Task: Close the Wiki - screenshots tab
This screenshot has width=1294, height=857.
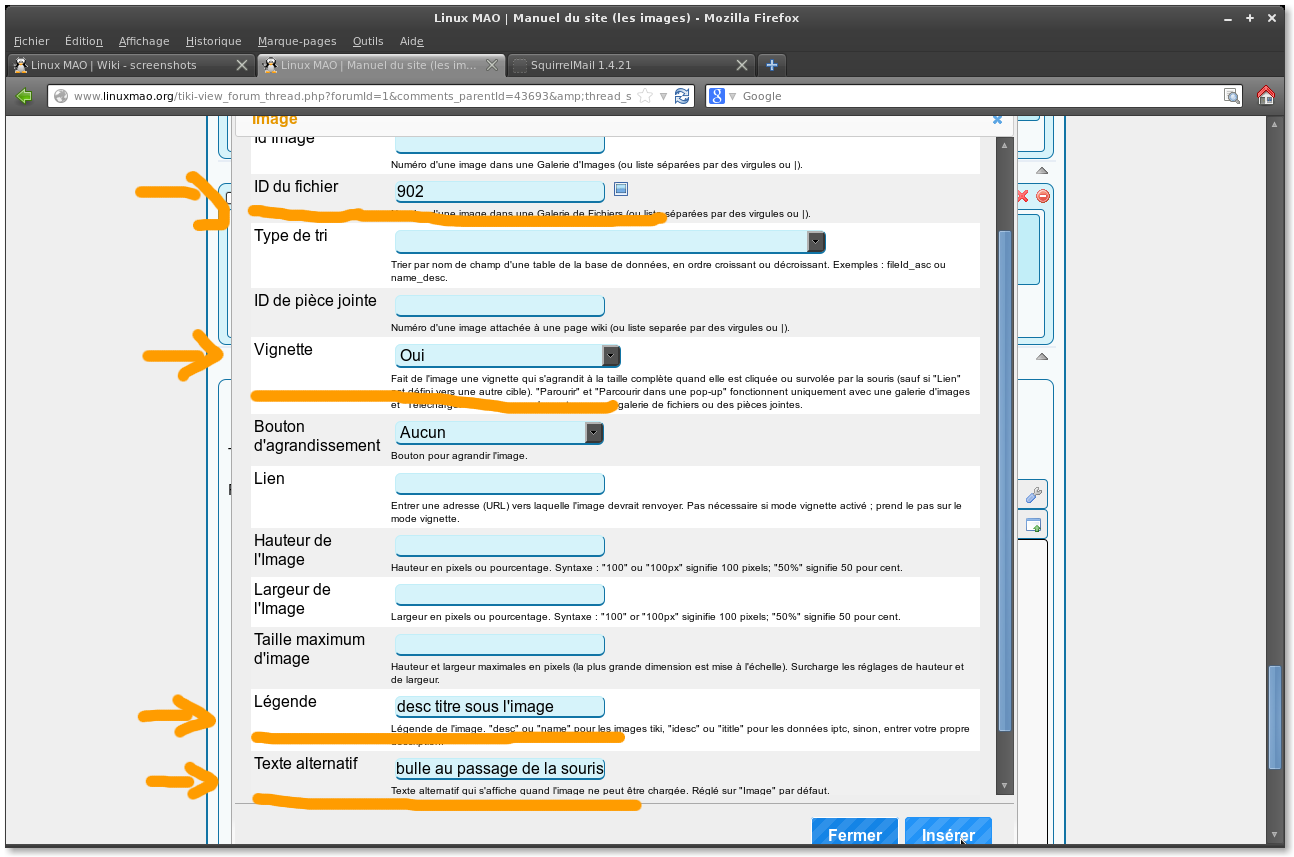Action: [x=241, y=65]
